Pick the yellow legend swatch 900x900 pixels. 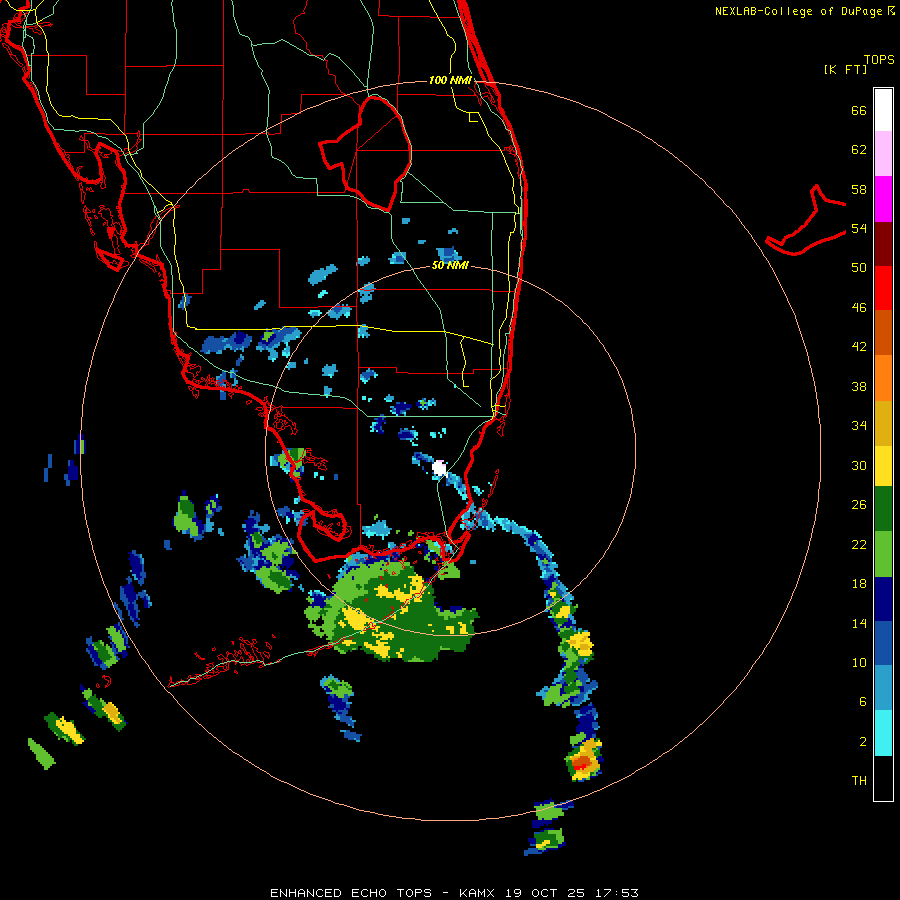[x=883, y=466]
